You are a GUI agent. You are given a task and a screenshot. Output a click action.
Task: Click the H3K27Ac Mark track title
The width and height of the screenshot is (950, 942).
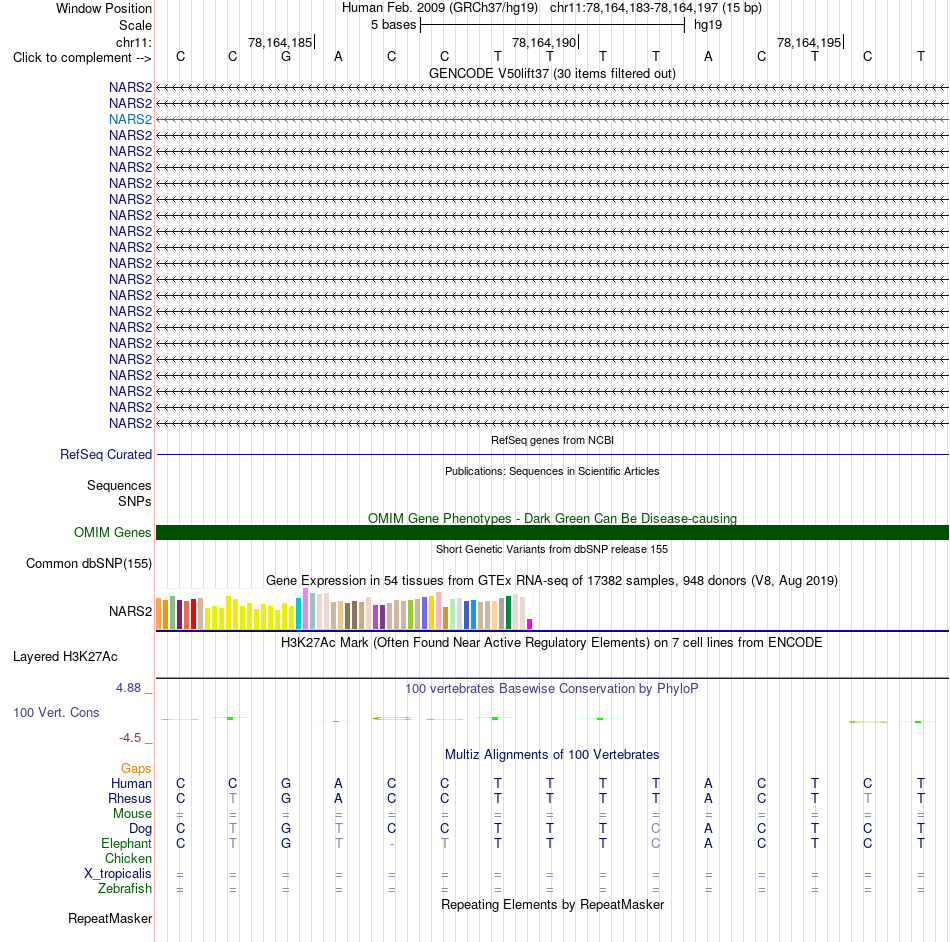pyautogui.click(x=552, y=642)
